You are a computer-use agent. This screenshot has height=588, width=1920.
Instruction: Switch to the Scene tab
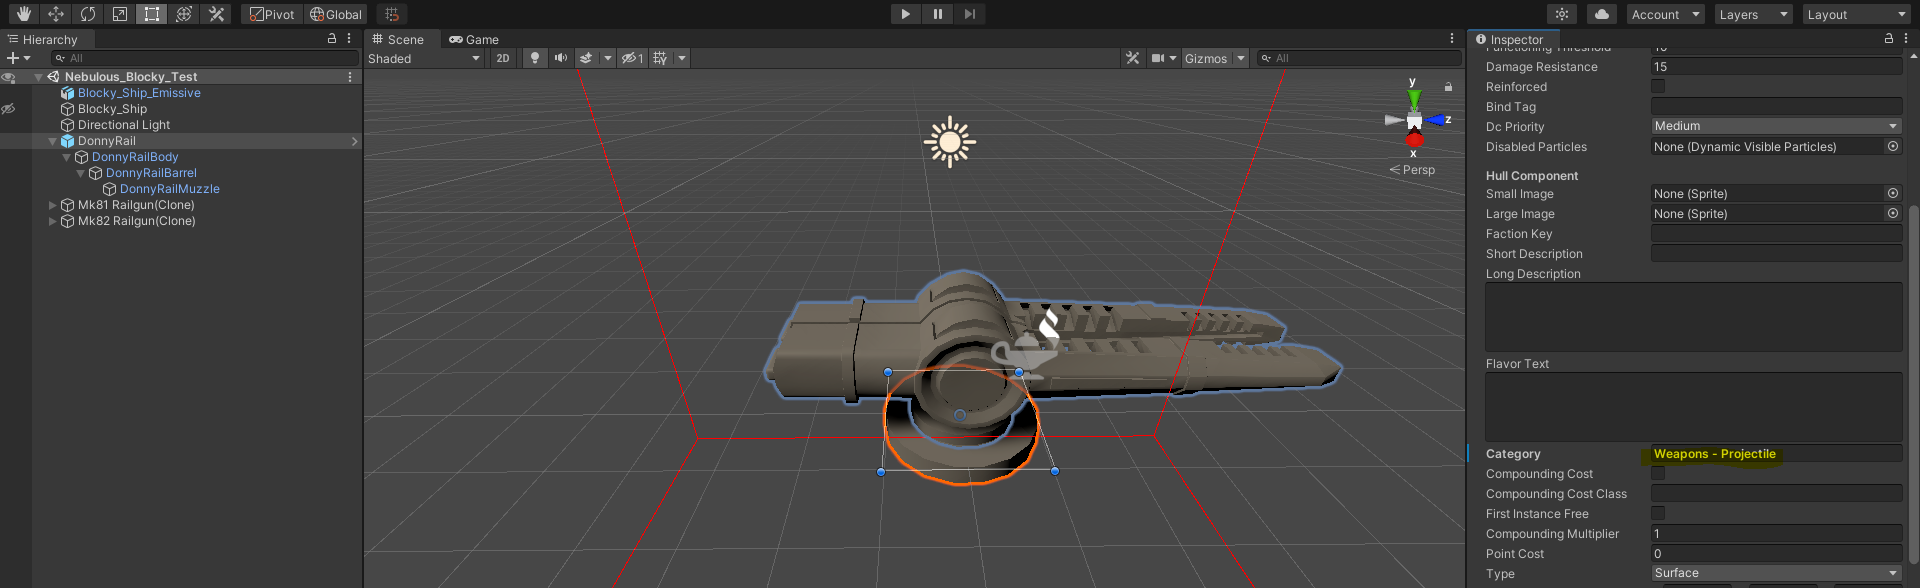point(398,39)
